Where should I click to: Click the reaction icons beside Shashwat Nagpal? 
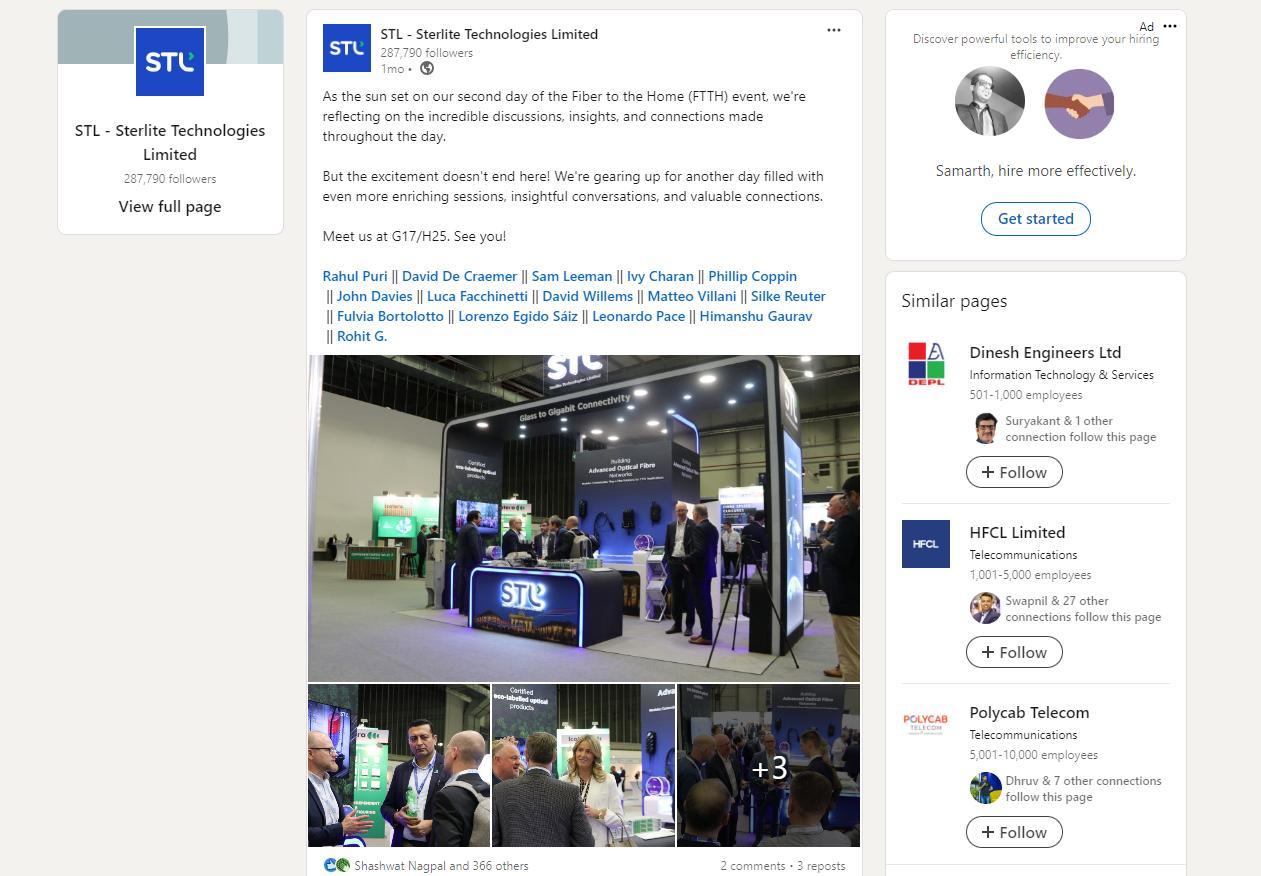coord(337,865)
